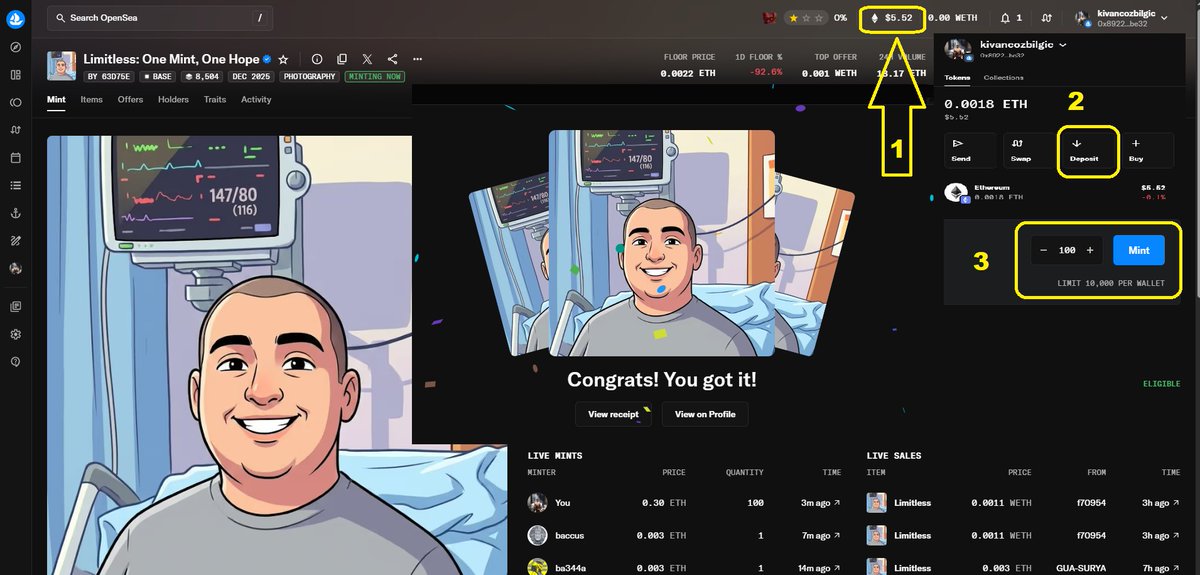Select the Traits tab

[215, 100]
